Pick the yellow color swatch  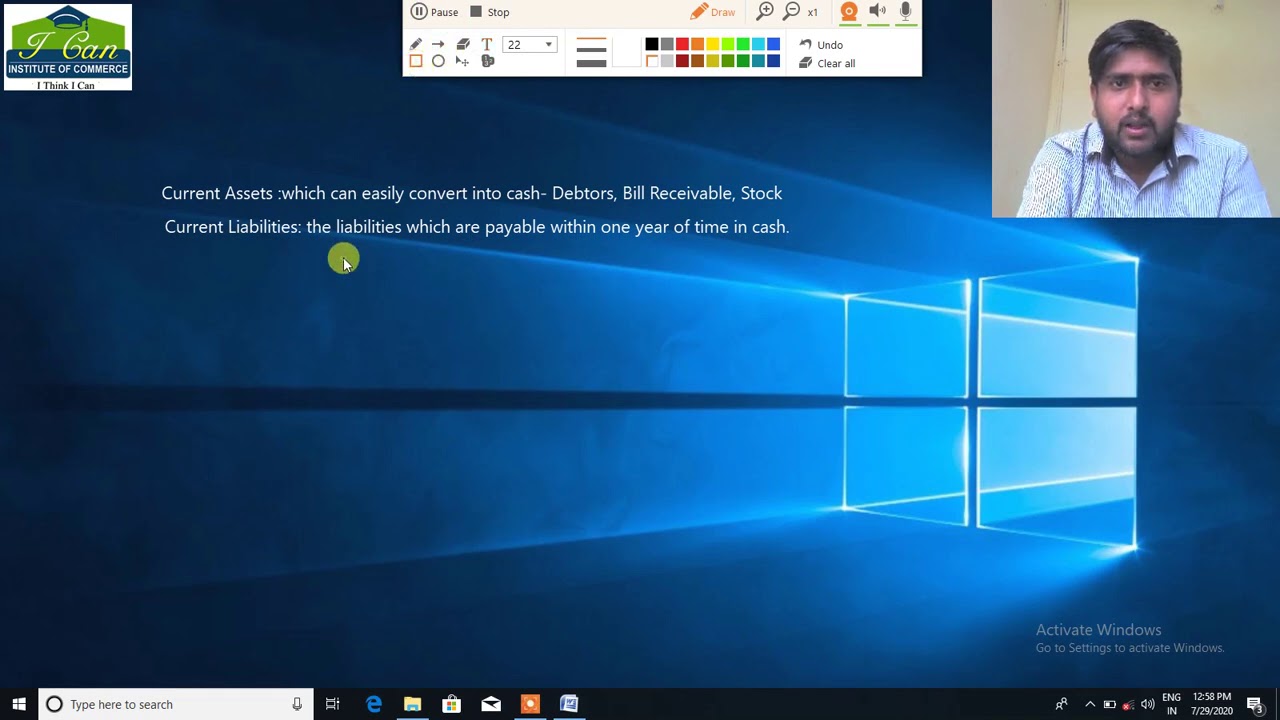(712, 44)
